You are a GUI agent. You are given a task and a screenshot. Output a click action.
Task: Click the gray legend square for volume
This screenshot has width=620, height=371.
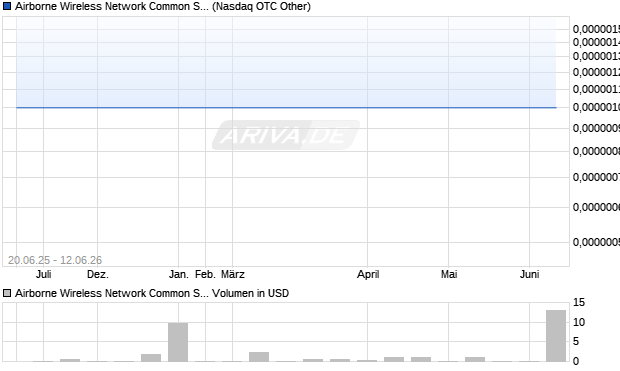click(x=7, y=293)
